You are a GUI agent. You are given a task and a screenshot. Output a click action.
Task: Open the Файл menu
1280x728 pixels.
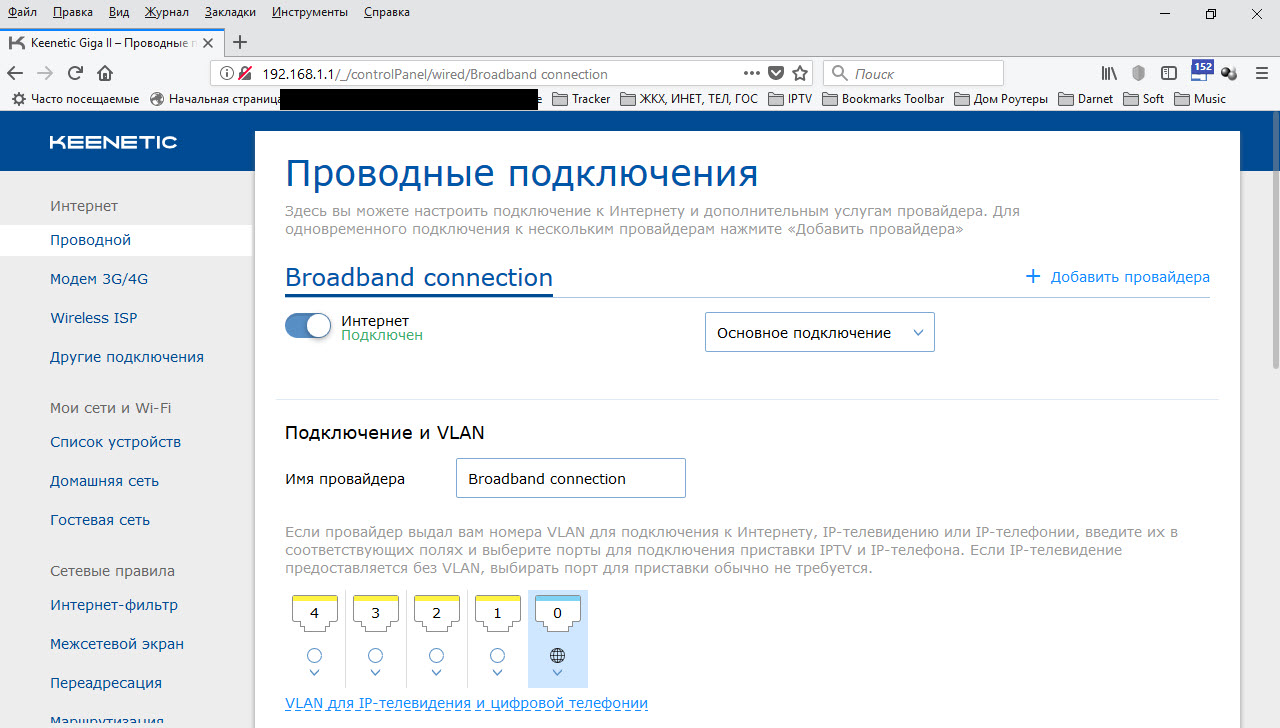[x=23, y=12]
